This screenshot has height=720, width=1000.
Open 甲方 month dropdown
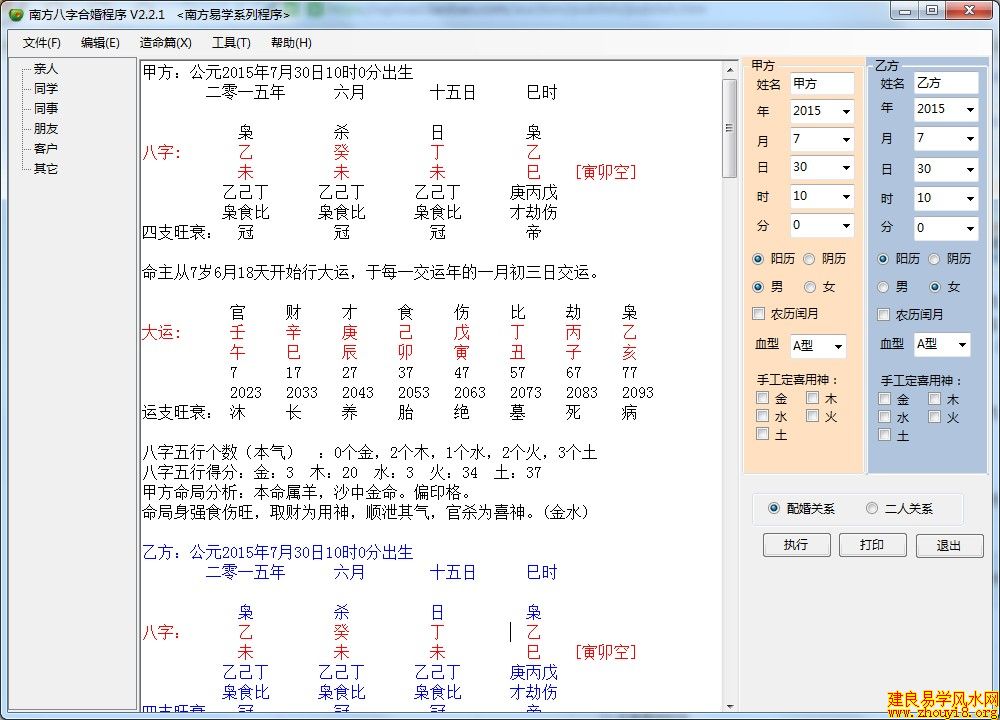(846, 140)
